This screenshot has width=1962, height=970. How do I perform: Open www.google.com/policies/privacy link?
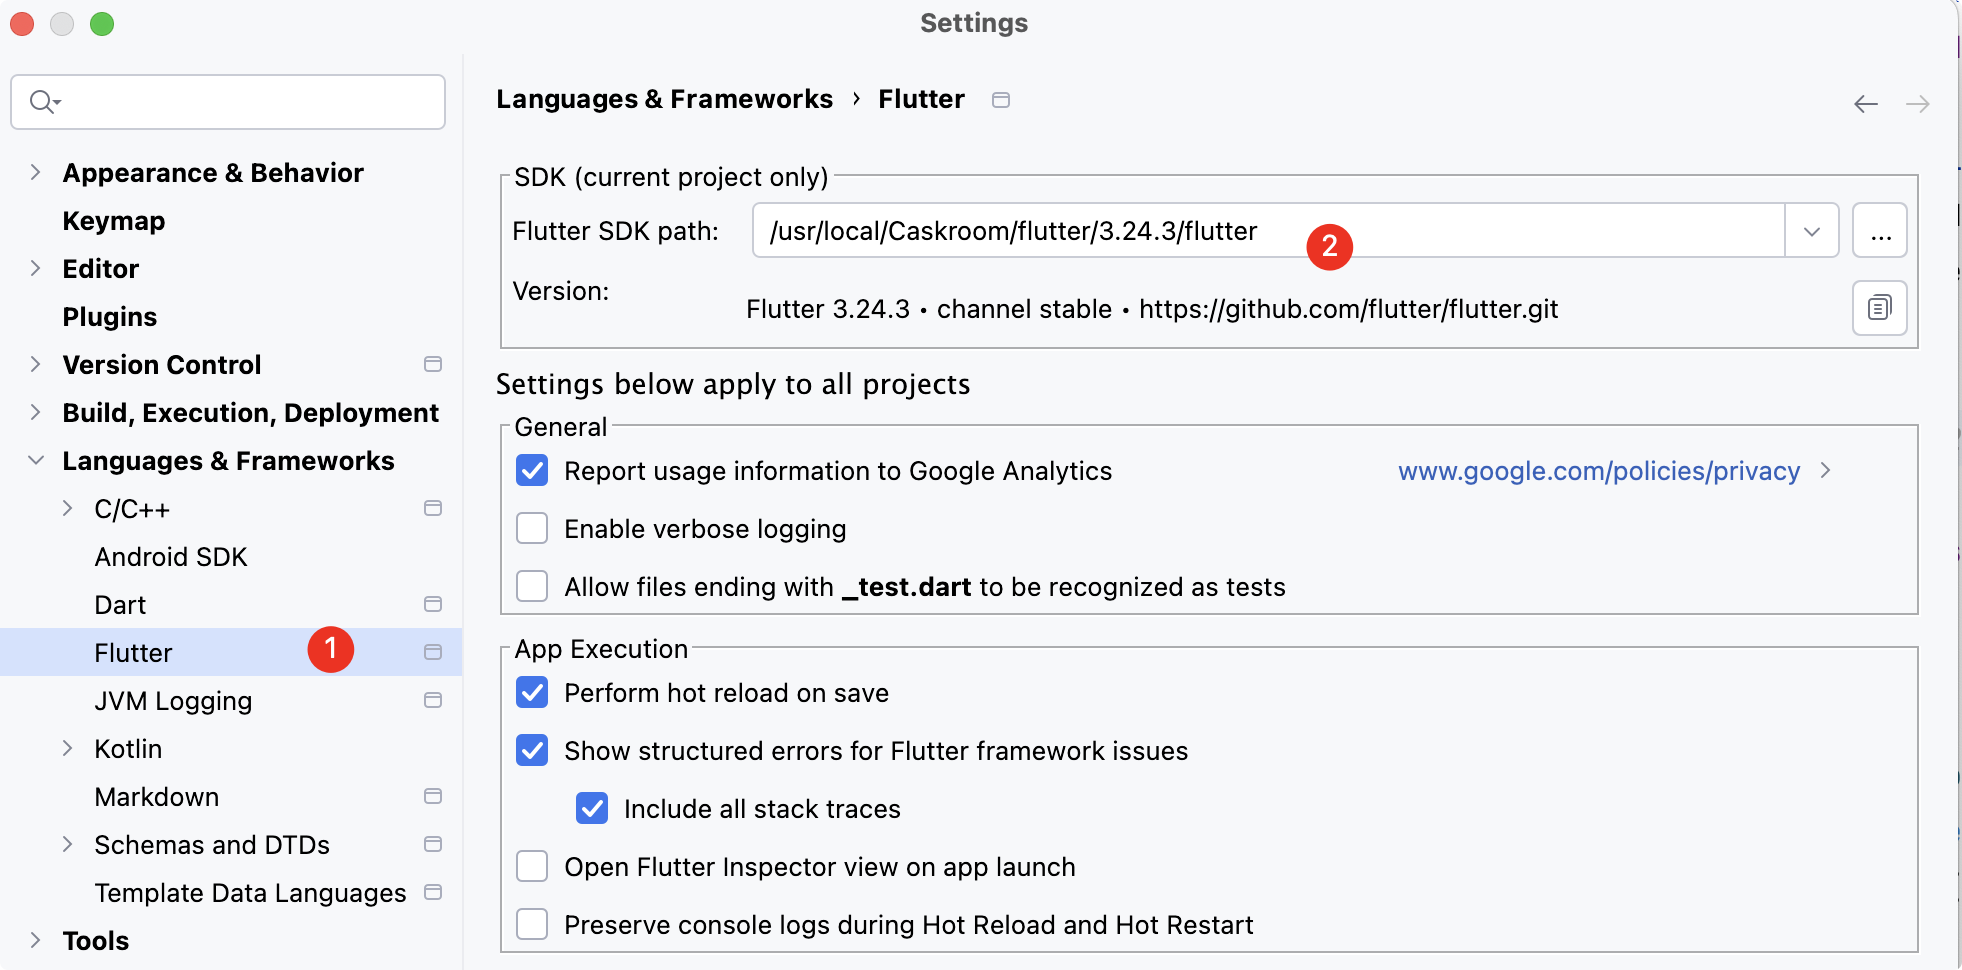tap(1599, 471)
